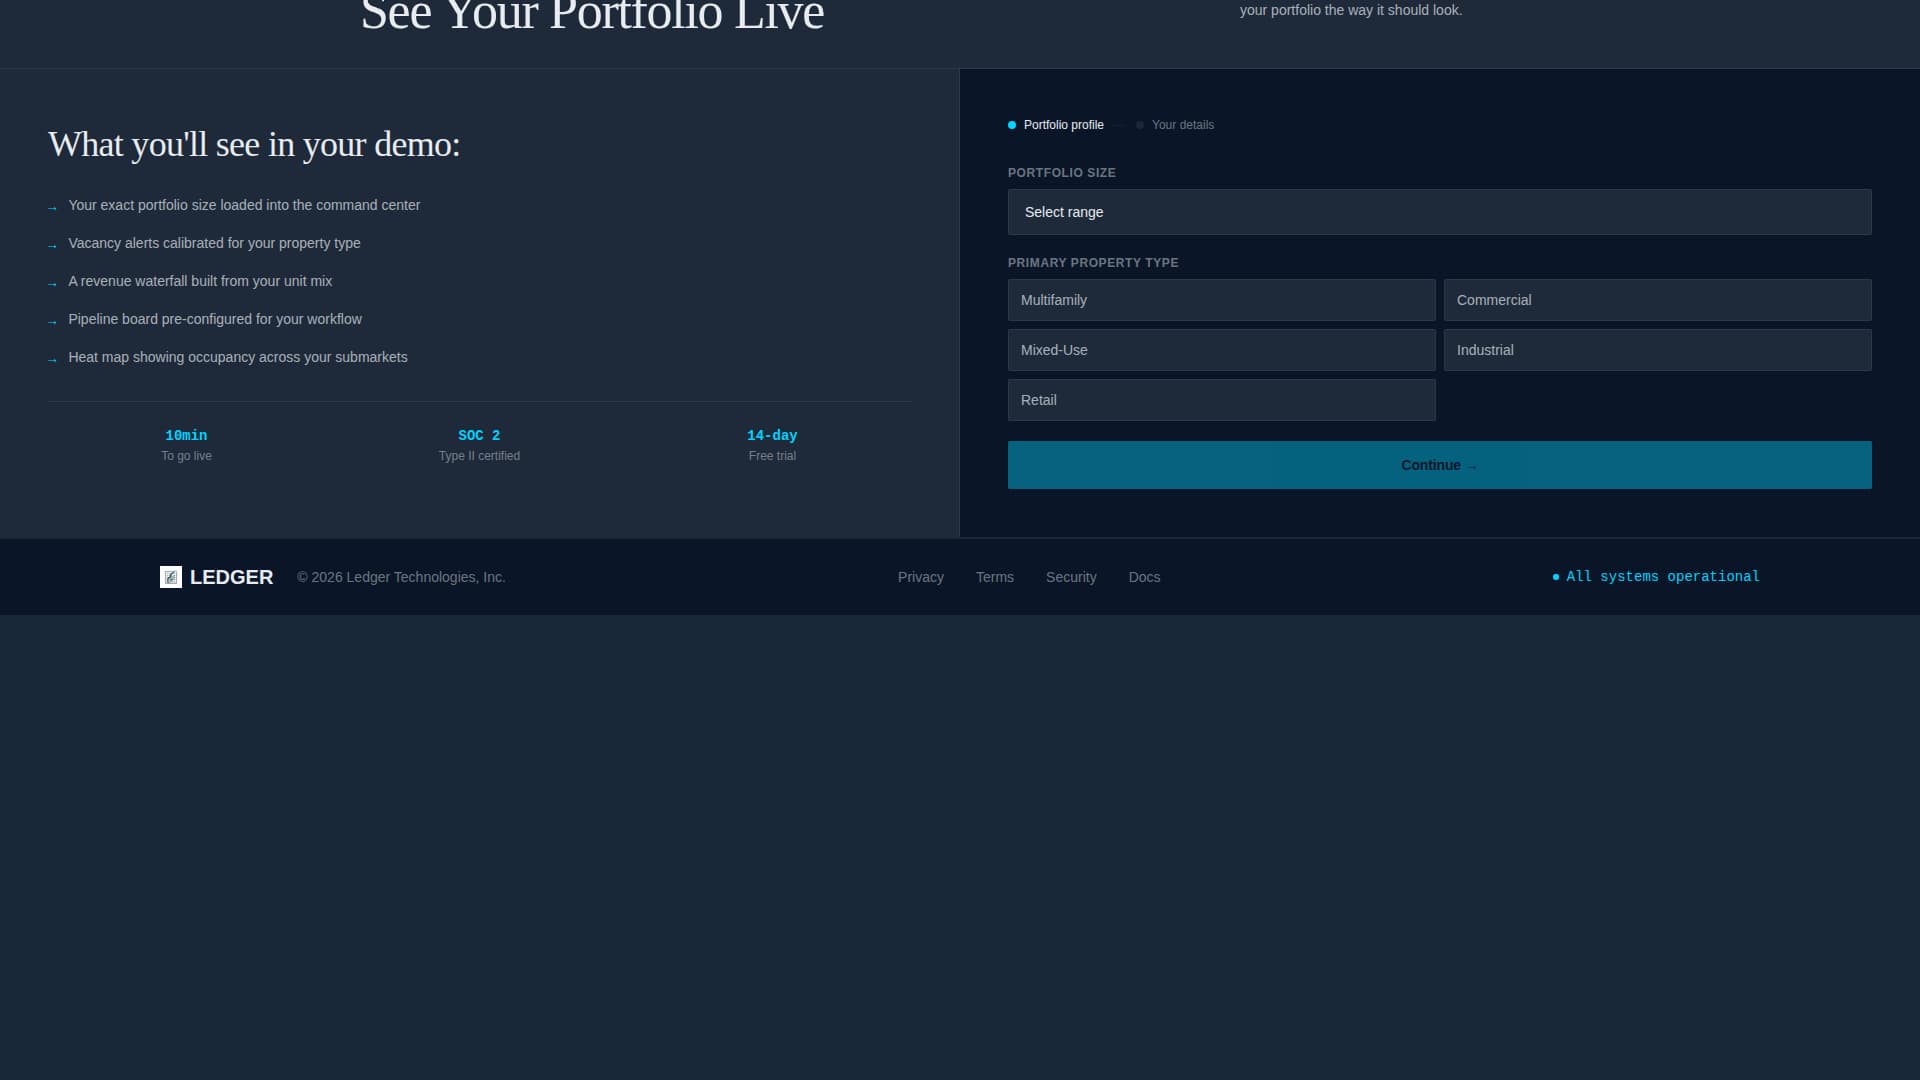Click the 'What you'll see in your demo' heading
Viewport: 1920px width, 1080px height.
tap(254, 145)
